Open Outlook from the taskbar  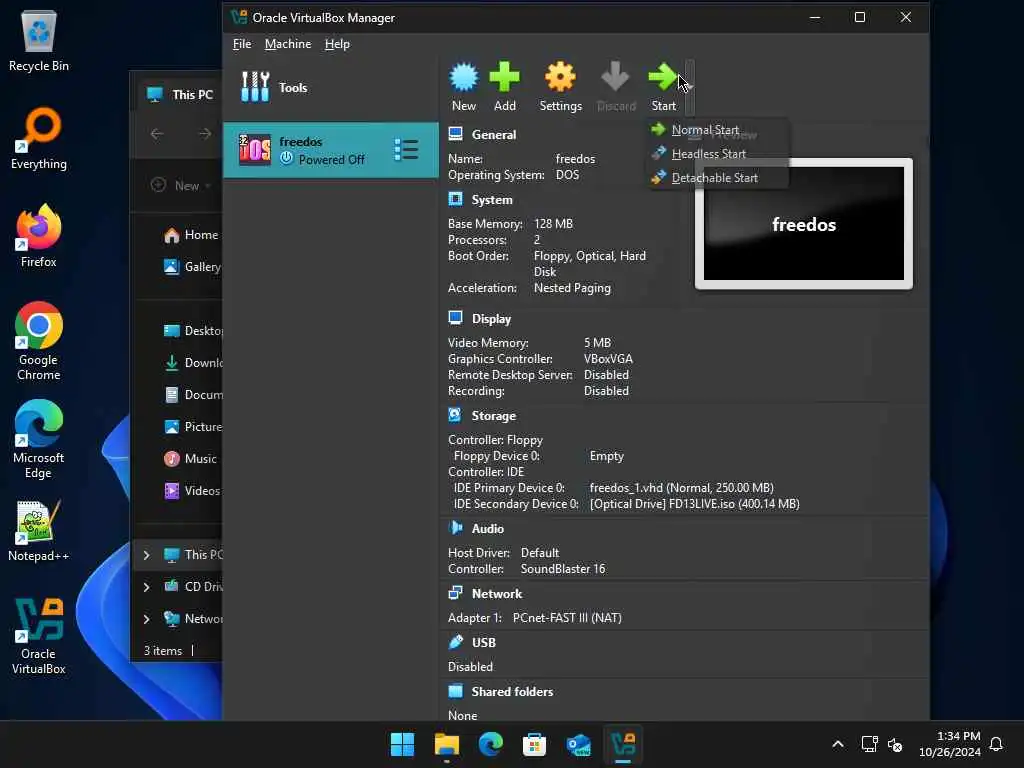tap(579, 744)
